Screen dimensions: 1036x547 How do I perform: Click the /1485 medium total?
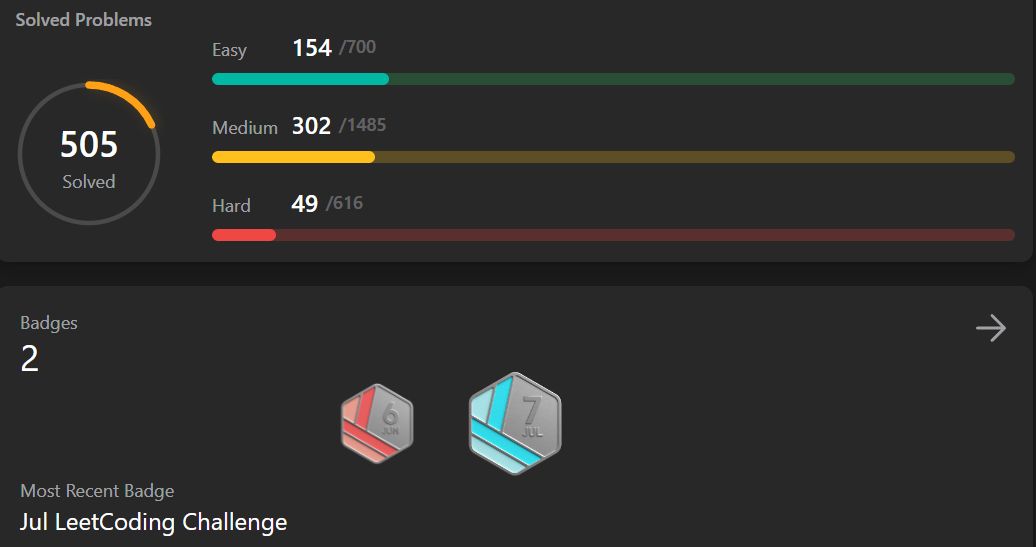[363, 125]
